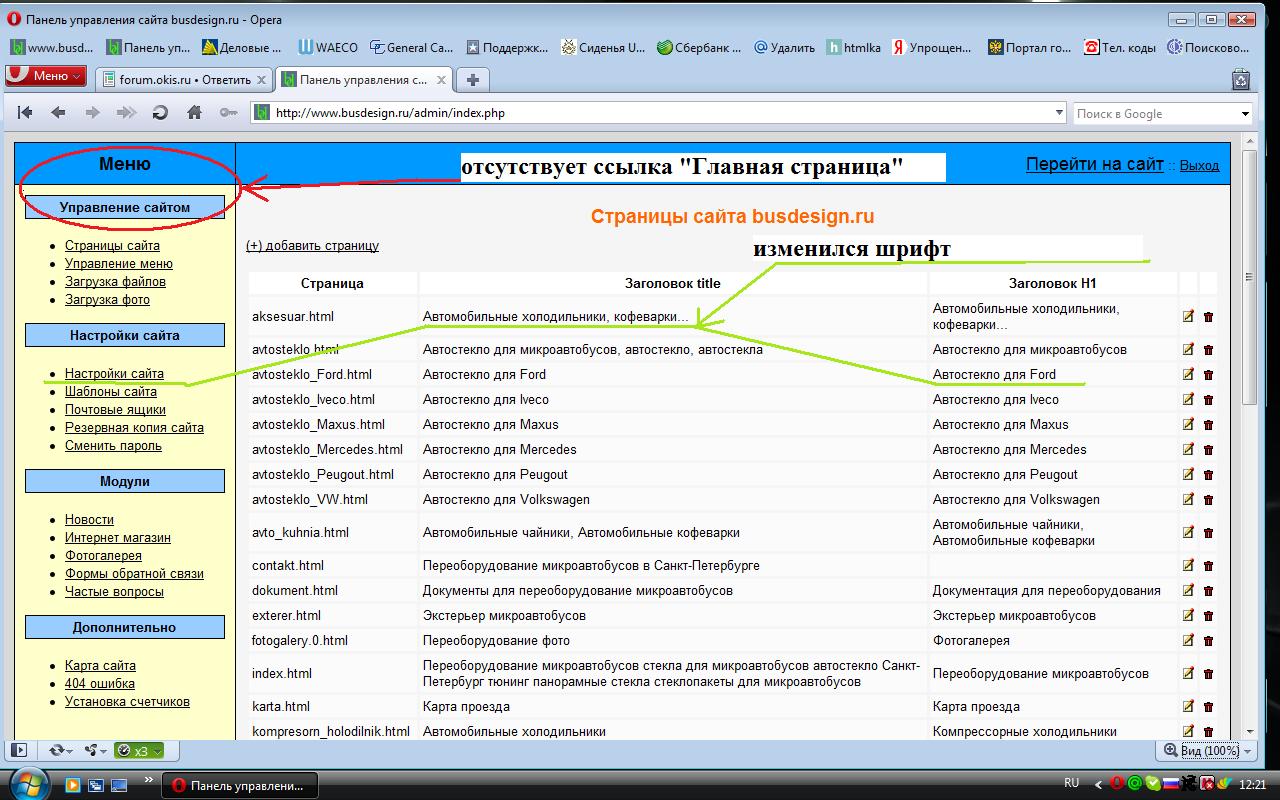Open Opera Unite status dropdown
This screenshot has width=1280, height=800.
click(x=96, y=750)
